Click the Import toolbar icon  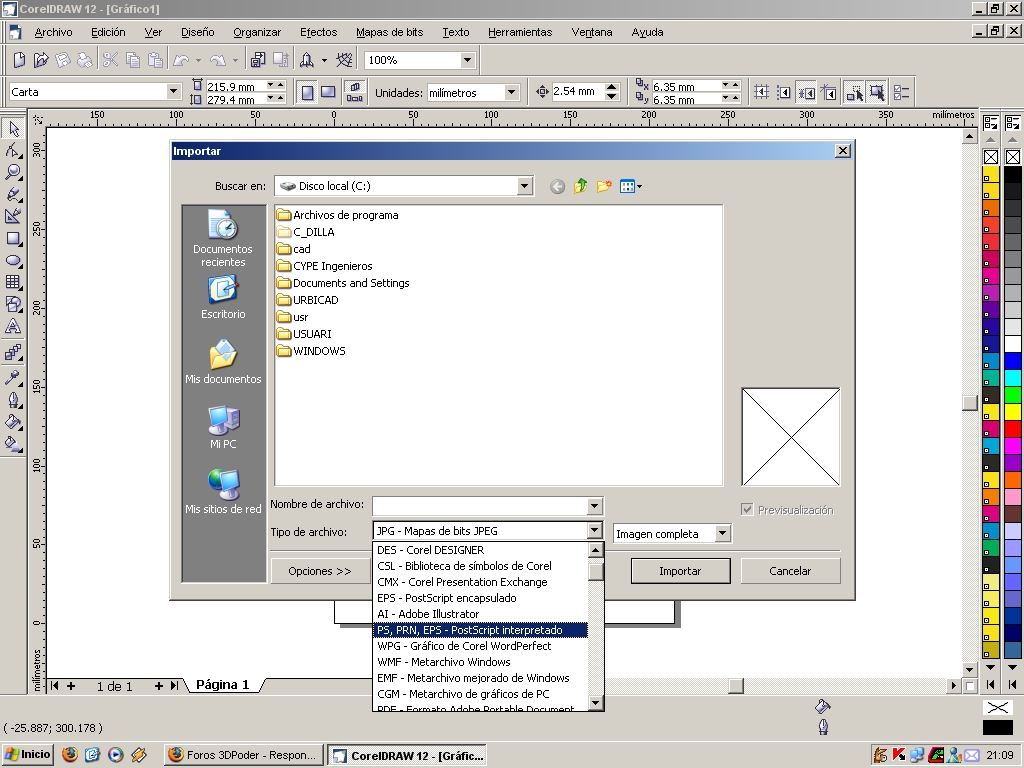258,60
